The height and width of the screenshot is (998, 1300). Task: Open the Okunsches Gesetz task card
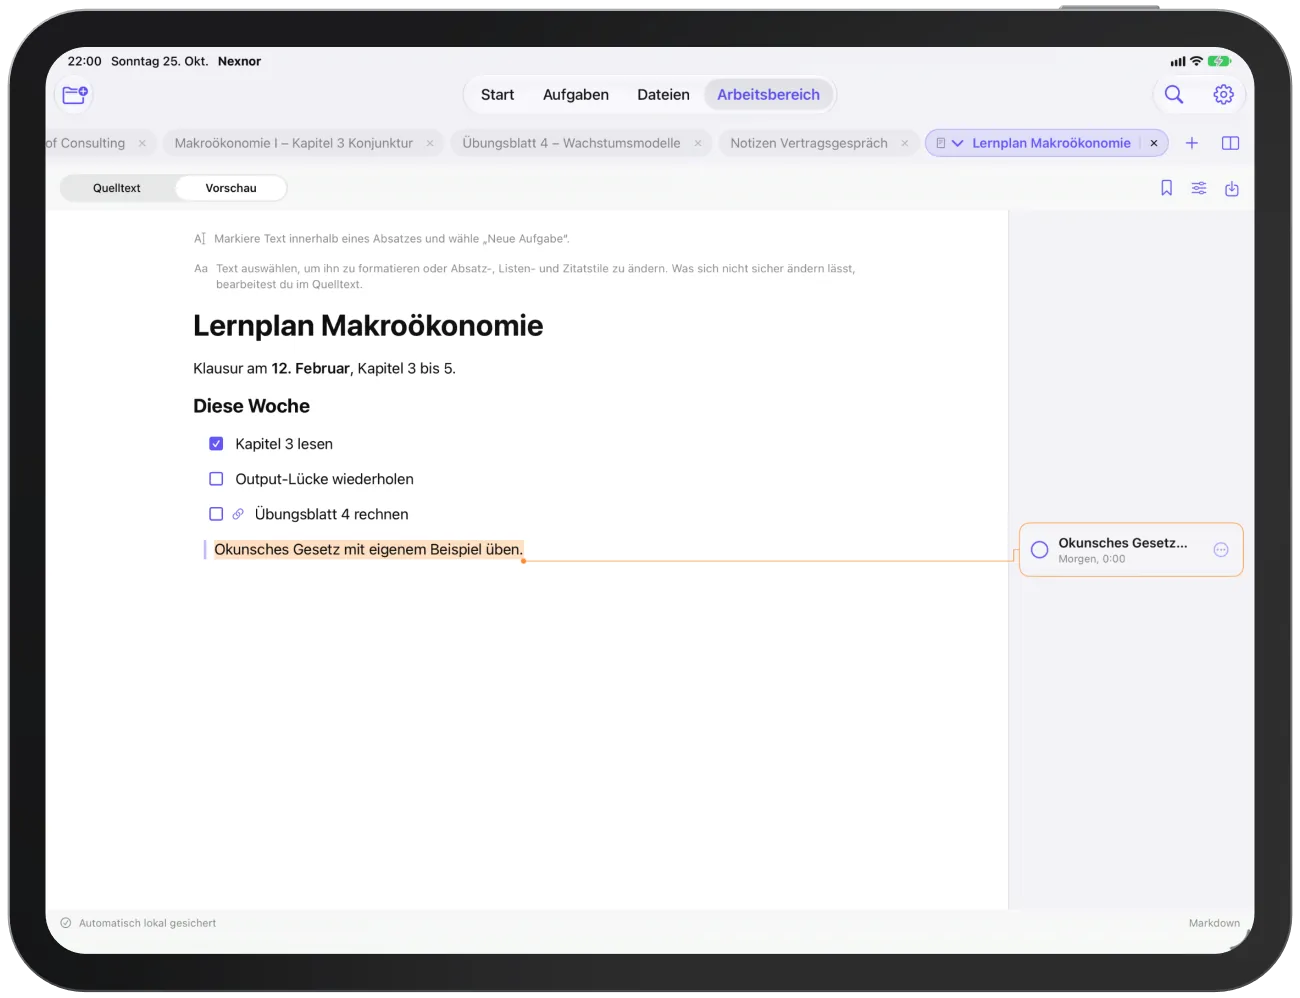[1131, 550]
